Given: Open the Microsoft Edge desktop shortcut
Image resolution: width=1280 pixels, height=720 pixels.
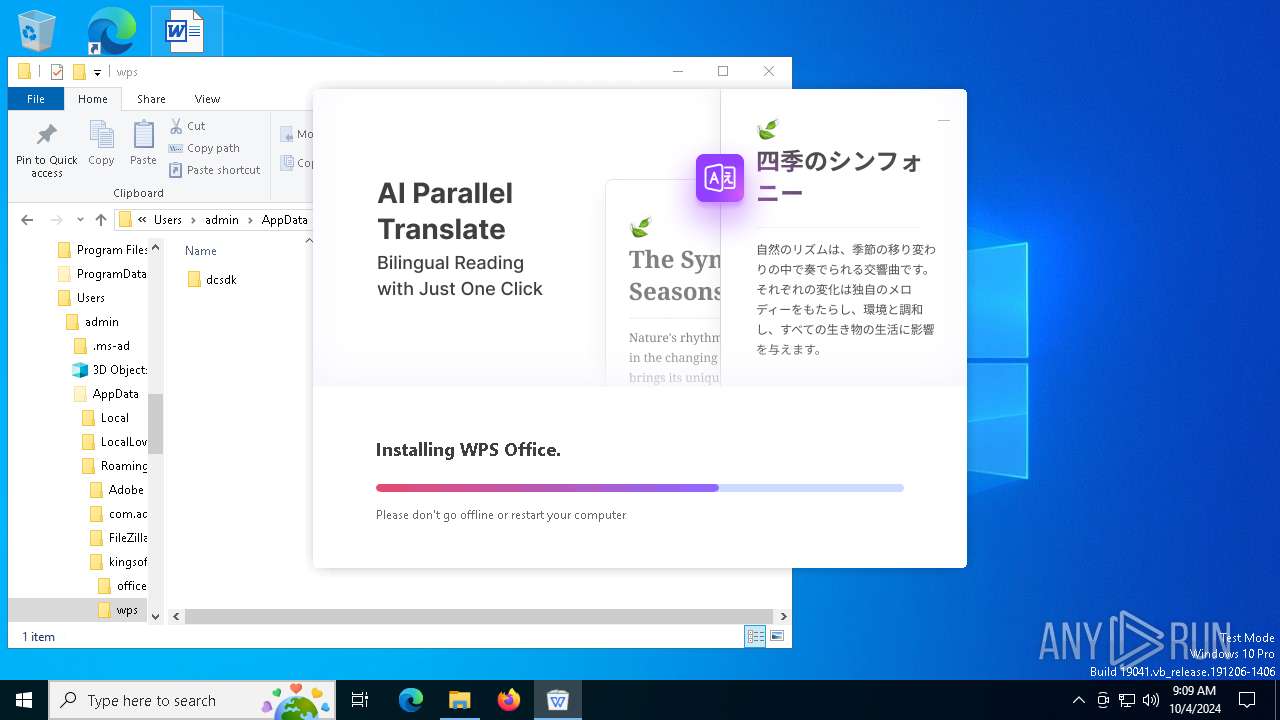Looking at the screenshot, I should [111, 31].
